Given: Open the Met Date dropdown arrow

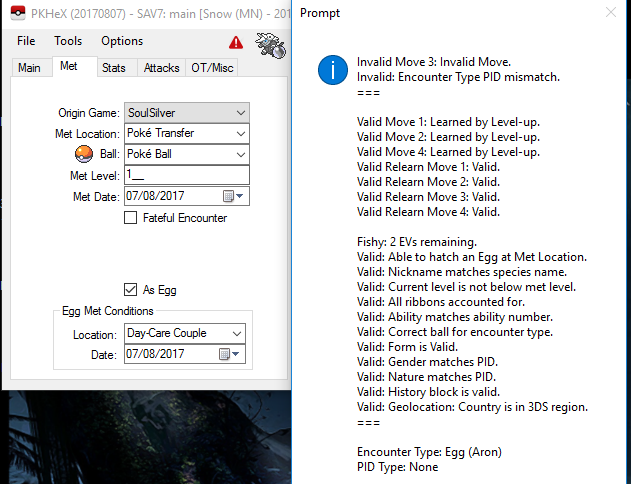Looking at the screenshot, I should (240, 196).
